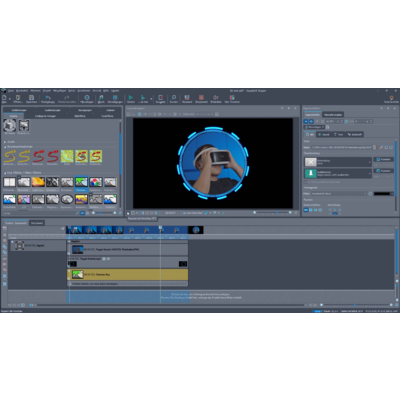Open the Projekt menu
Image resolution: width=400 pixels, height=400 pixels.
pyautogui.click(x=47, y=91)
